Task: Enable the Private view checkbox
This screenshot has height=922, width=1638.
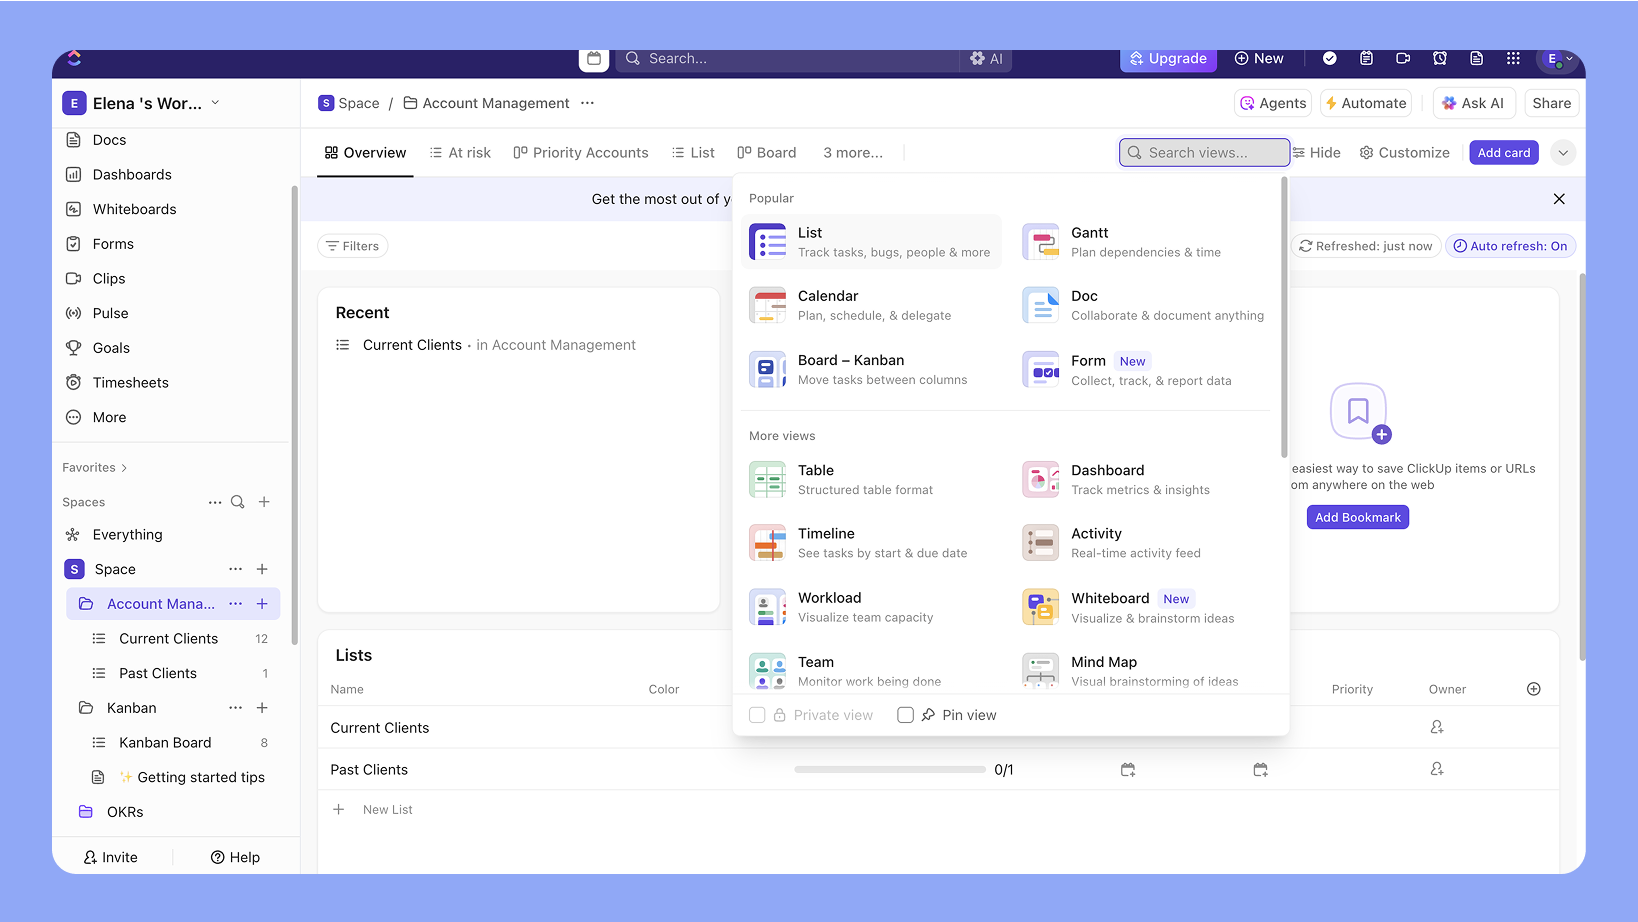Action: [x=757, y=715]
